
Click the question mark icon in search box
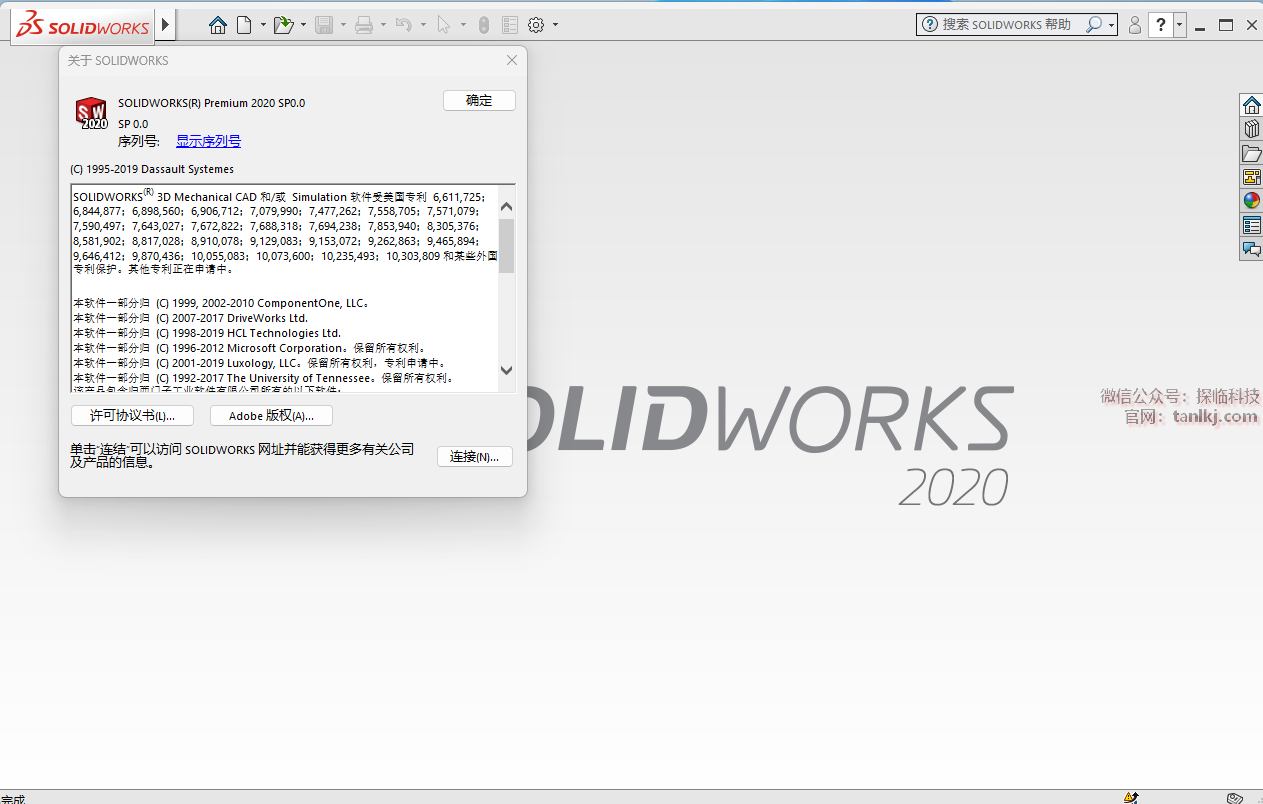click(x=930, y=24)
